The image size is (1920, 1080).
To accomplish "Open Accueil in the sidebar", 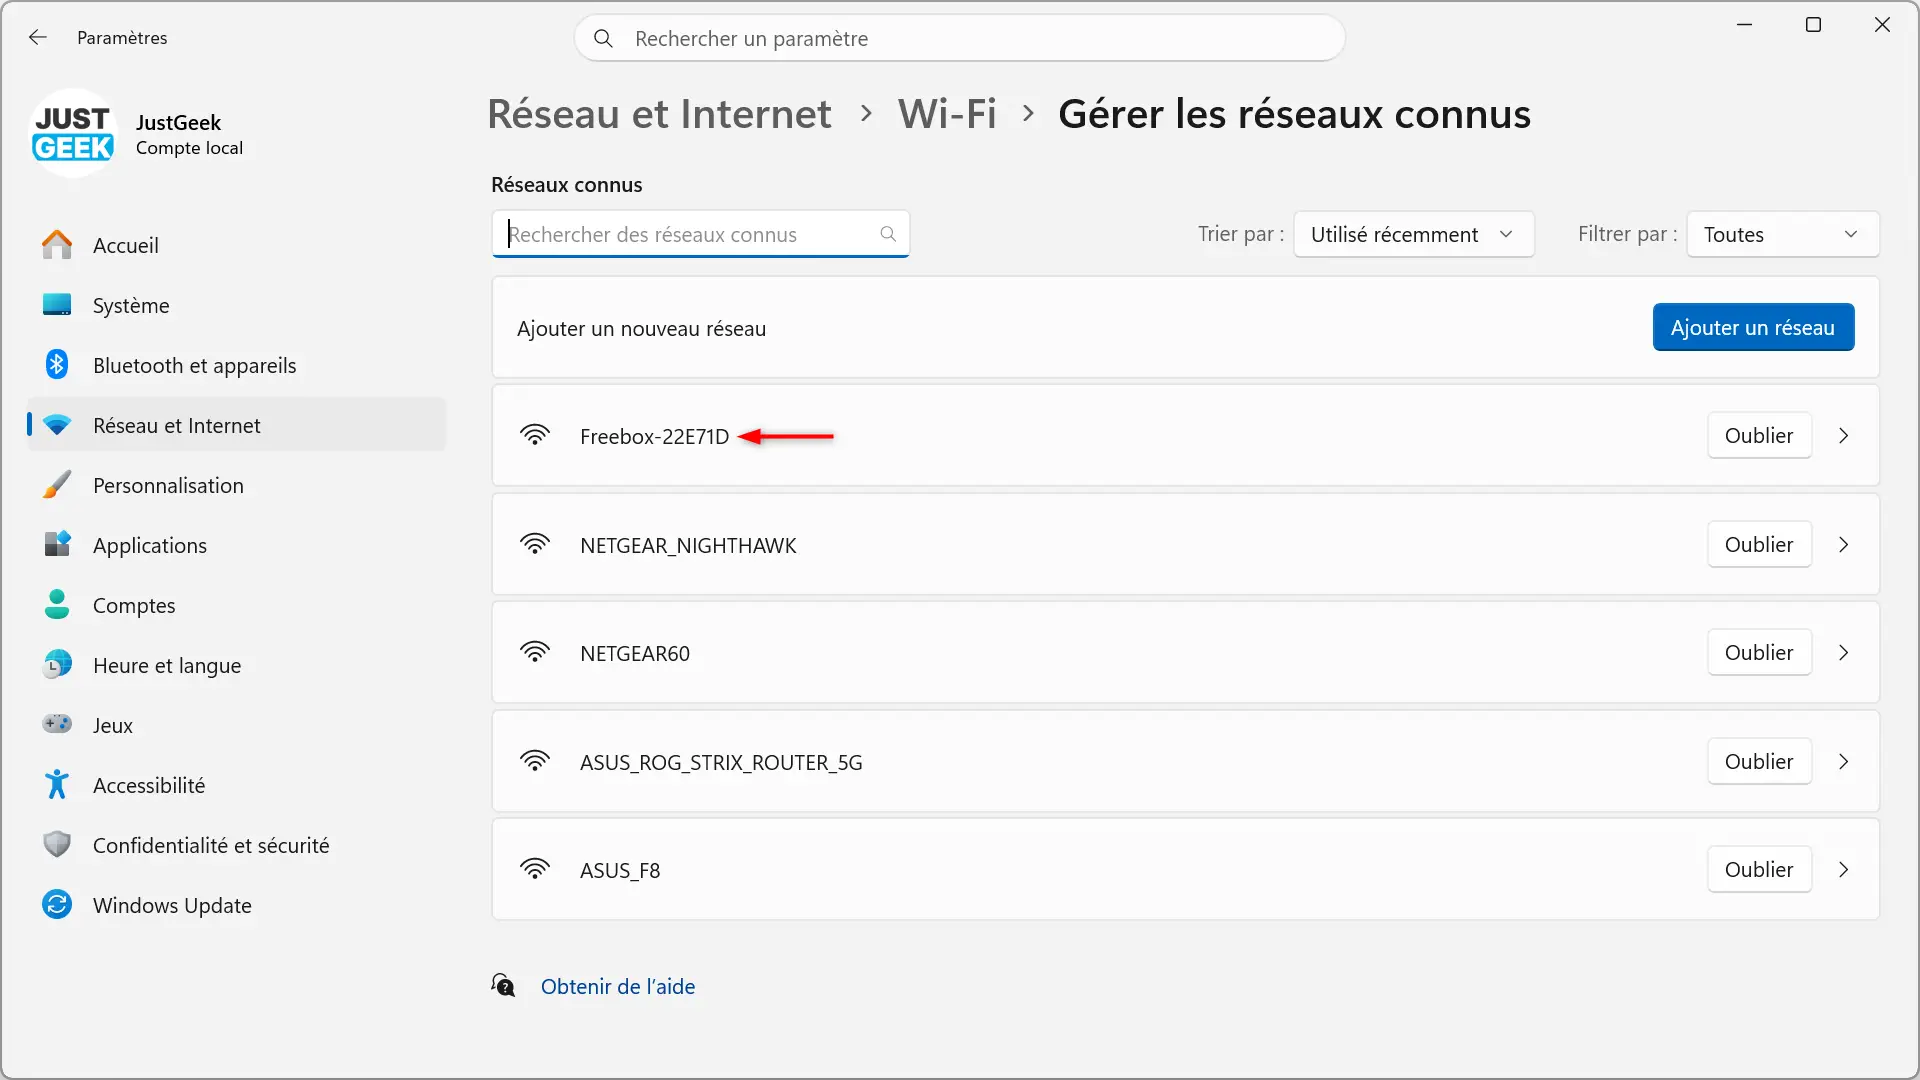I will tap(237, 245).
